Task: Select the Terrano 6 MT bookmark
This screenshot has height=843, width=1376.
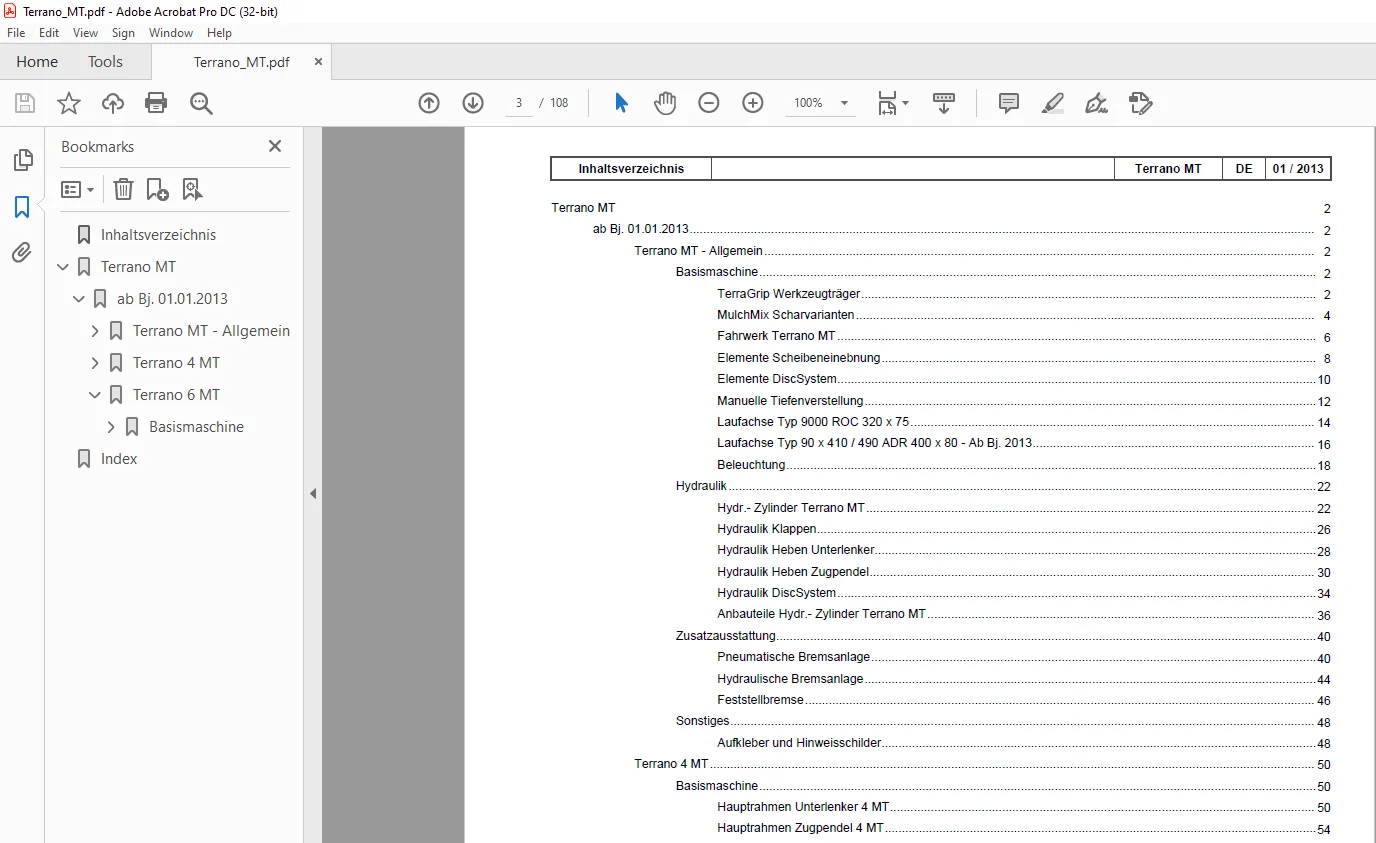Action: click(x=176, y=395)
